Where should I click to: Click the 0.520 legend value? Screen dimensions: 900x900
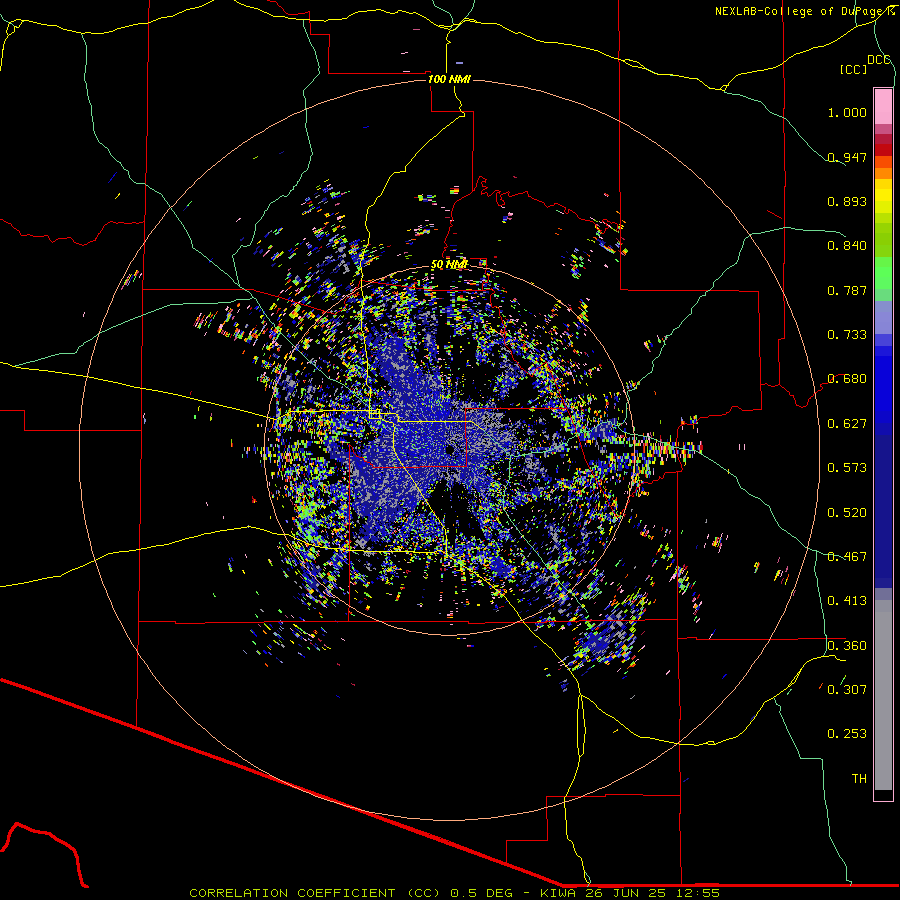point(847,513)
